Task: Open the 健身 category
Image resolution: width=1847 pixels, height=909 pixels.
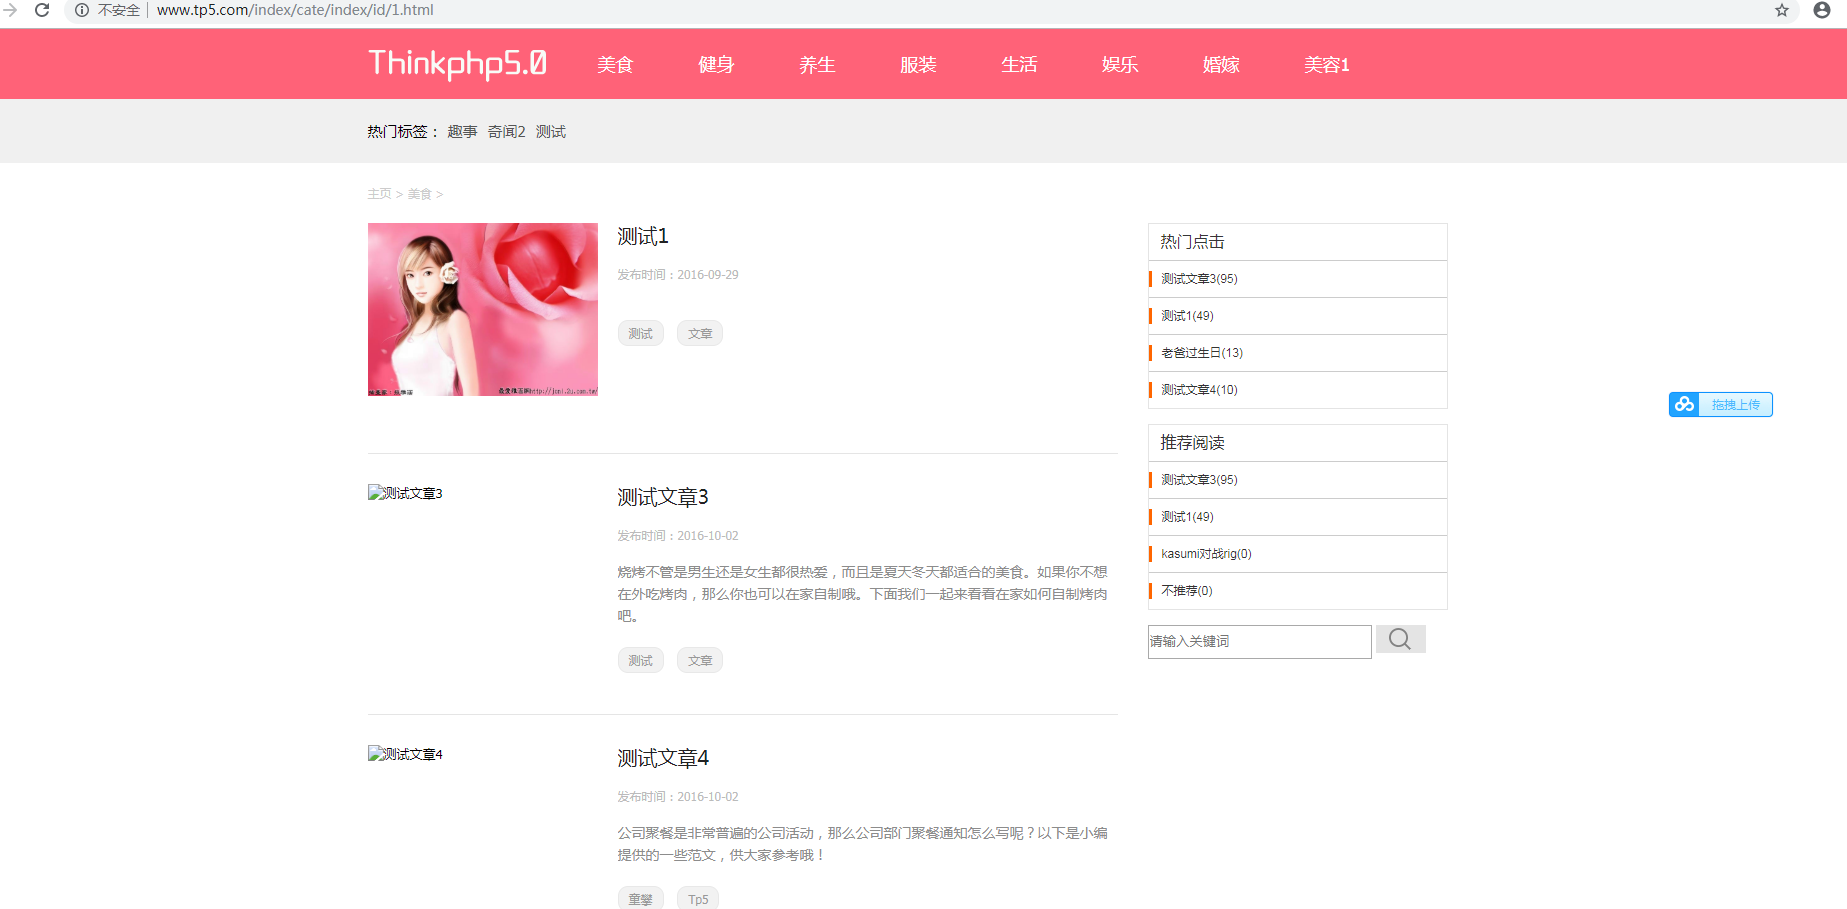Action: [x=716, y=64]
